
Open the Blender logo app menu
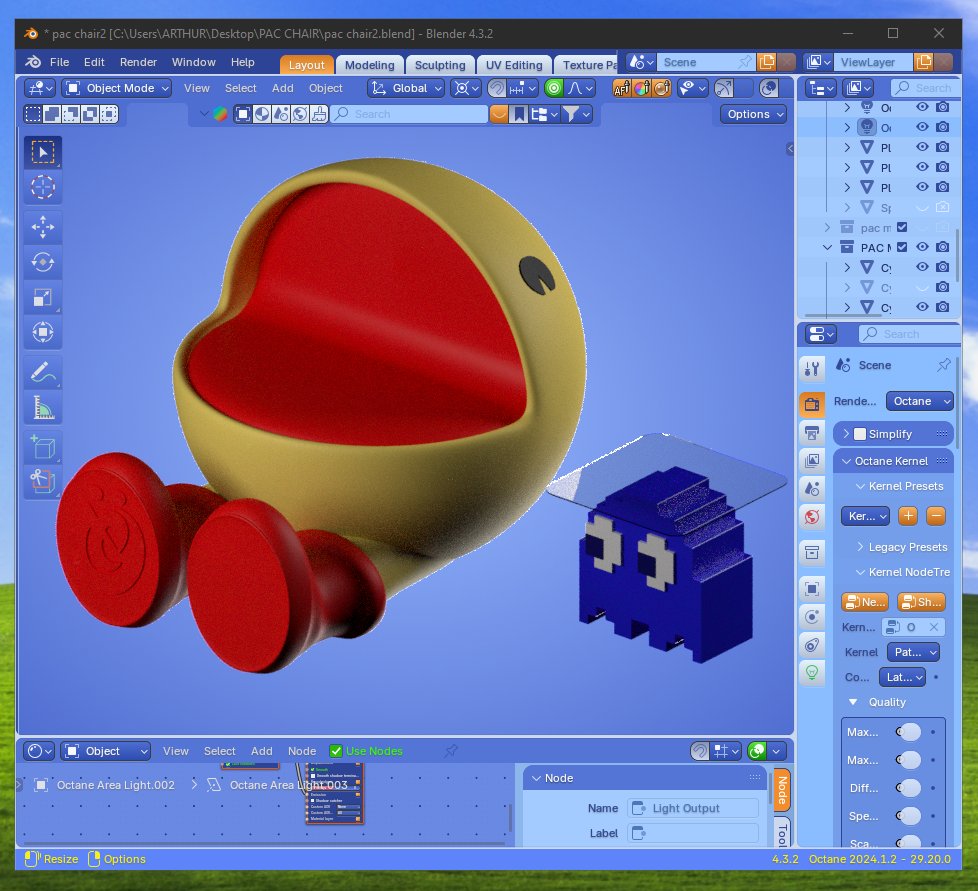[x=32, y=62]
